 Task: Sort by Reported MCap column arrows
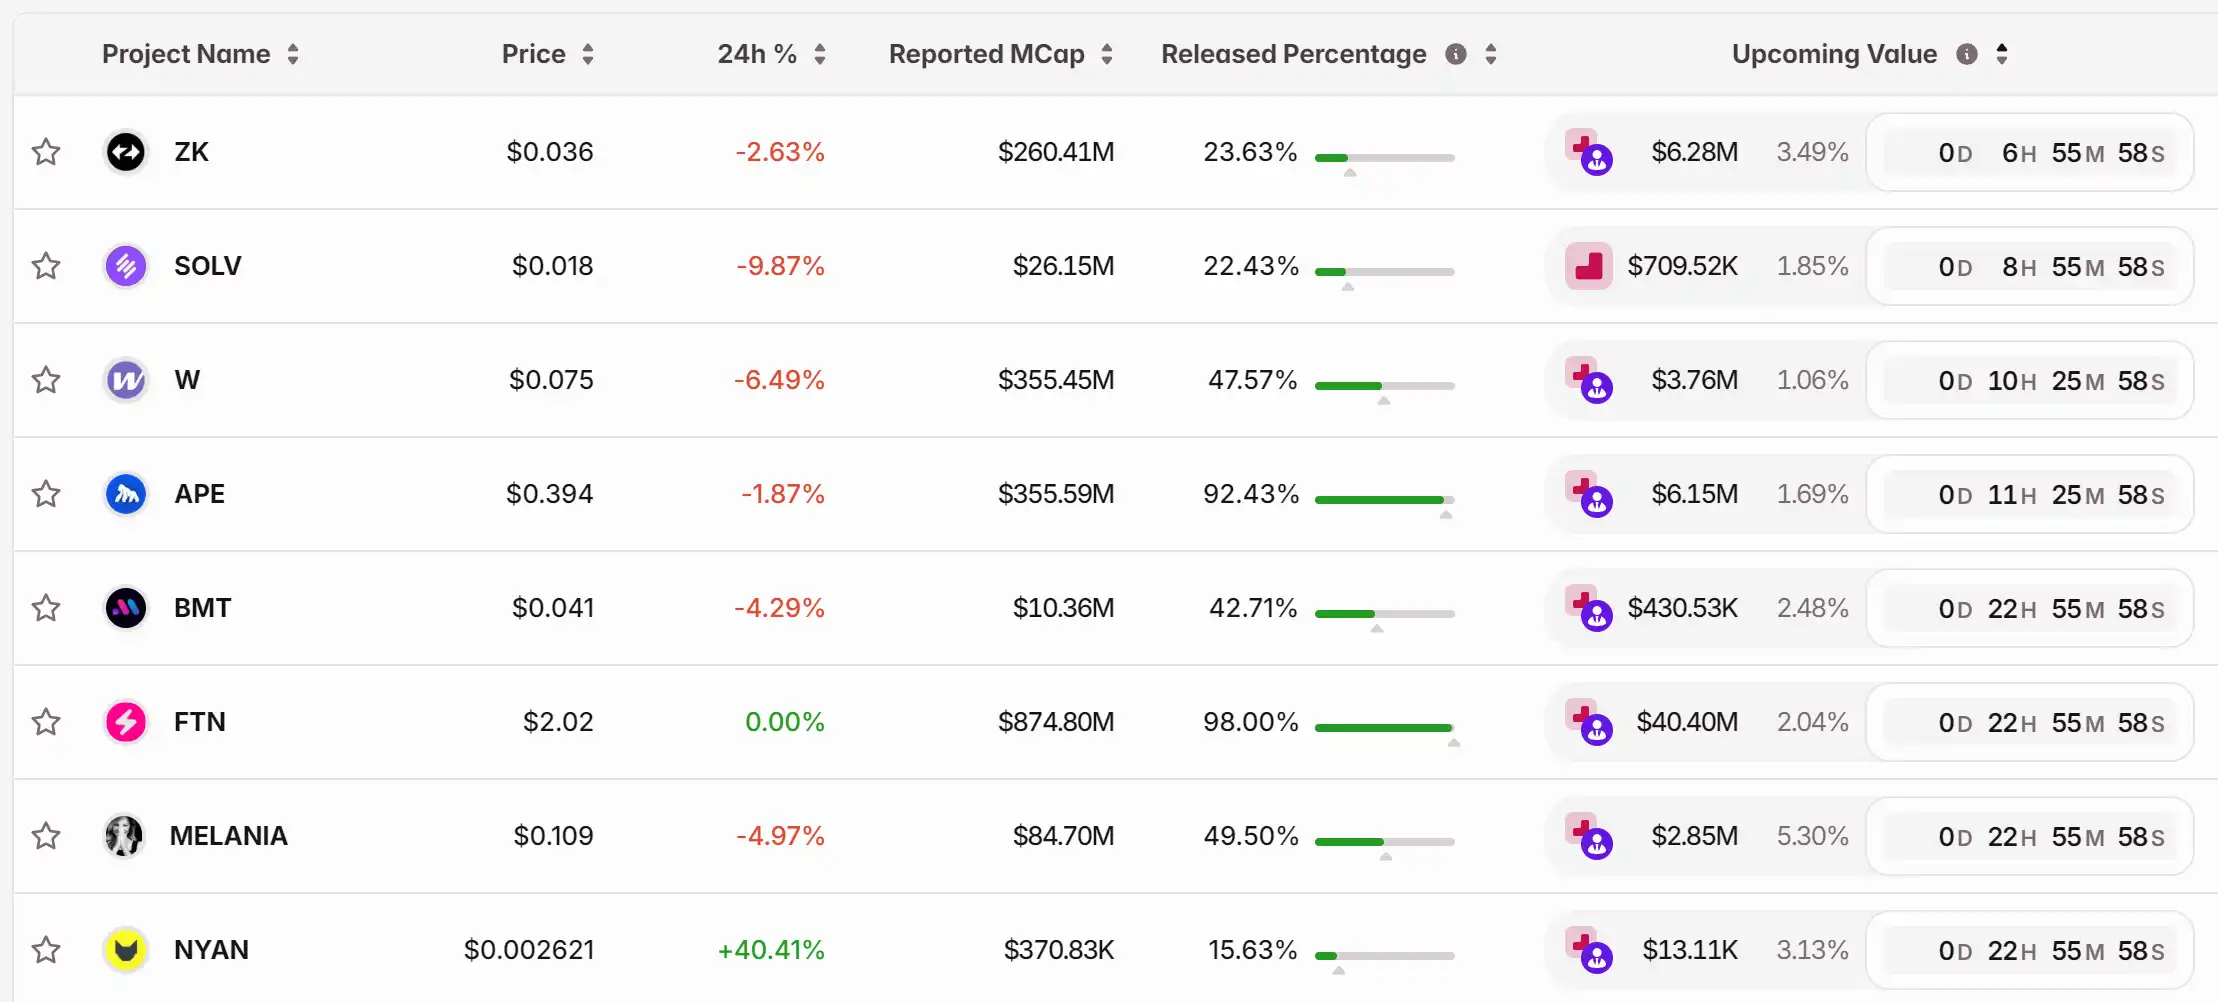[1107, 54]
